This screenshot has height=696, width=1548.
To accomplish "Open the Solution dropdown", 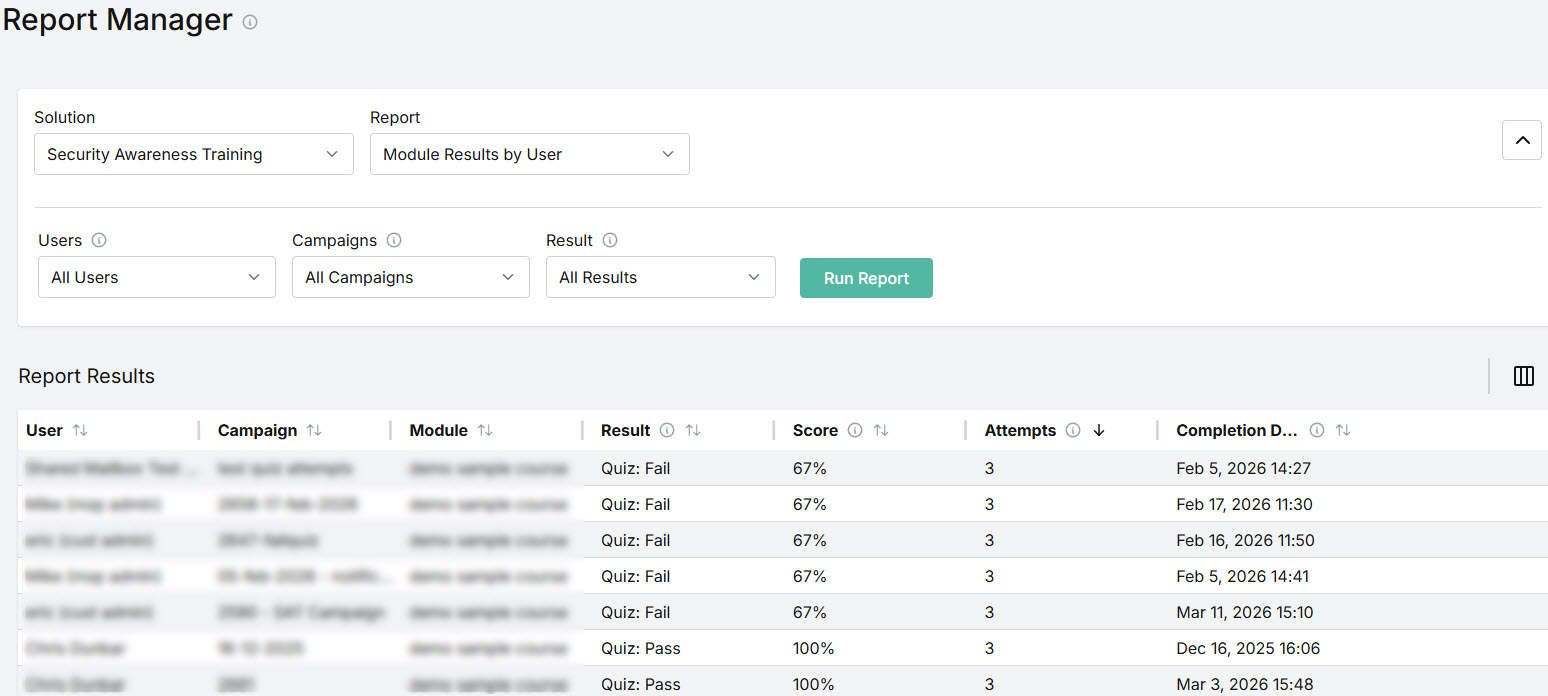I will (193, 154).
